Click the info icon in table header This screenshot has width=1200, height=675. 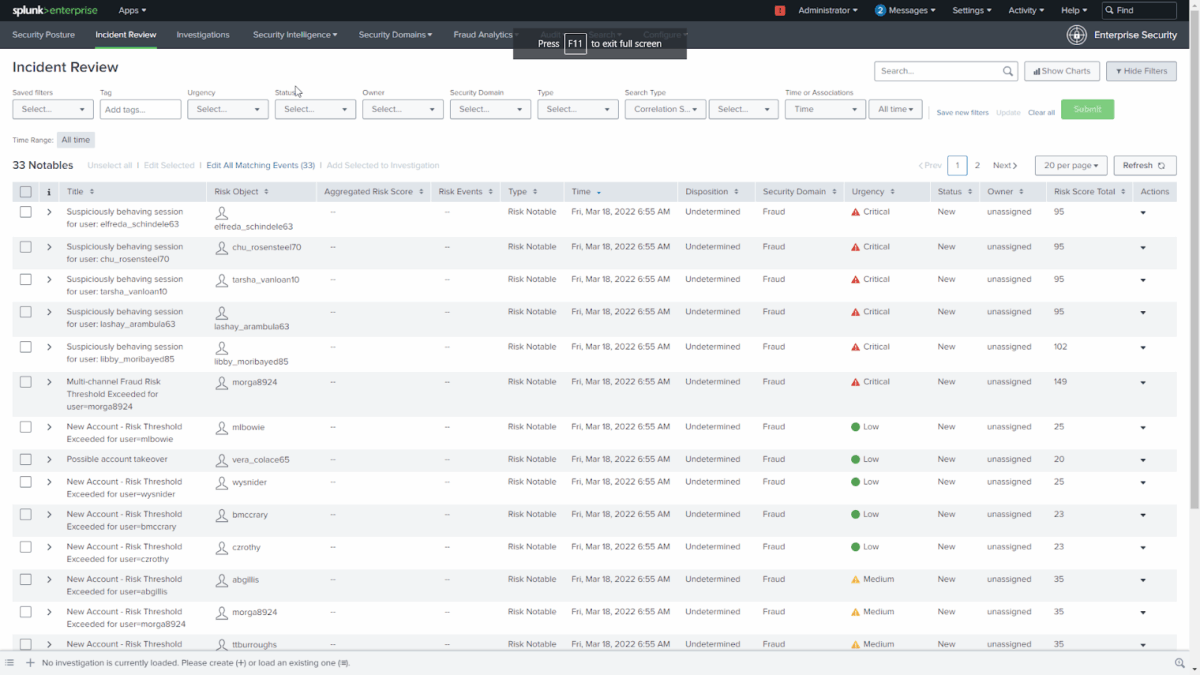49,192
